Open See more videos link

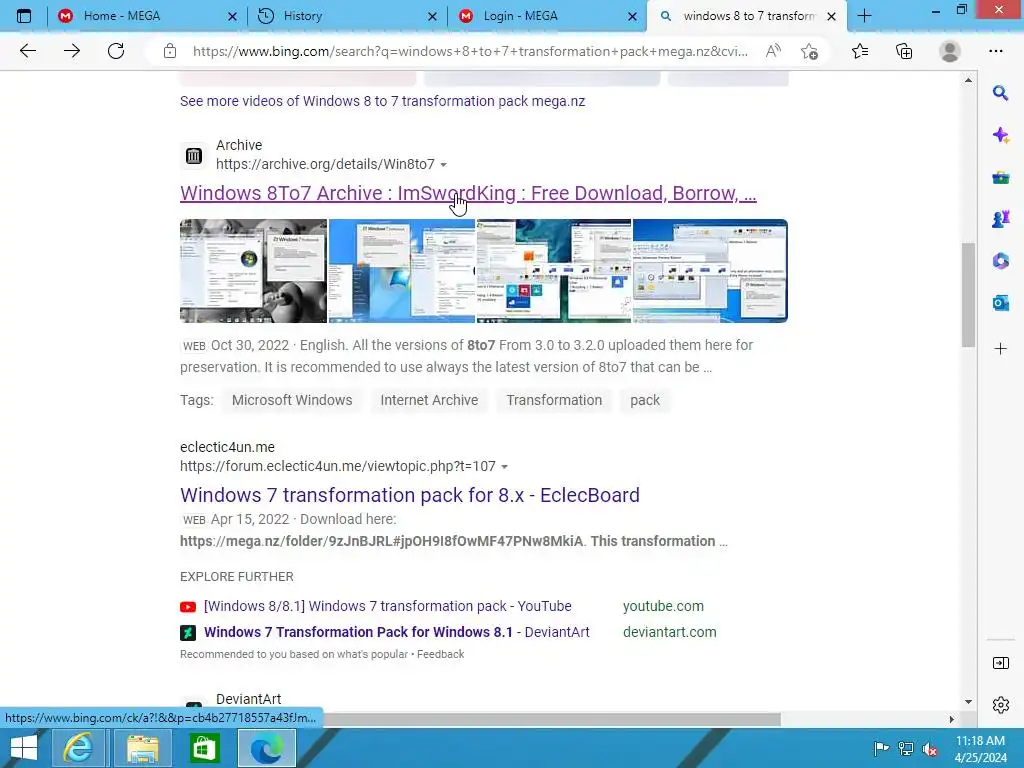click(x=382, y=101)
